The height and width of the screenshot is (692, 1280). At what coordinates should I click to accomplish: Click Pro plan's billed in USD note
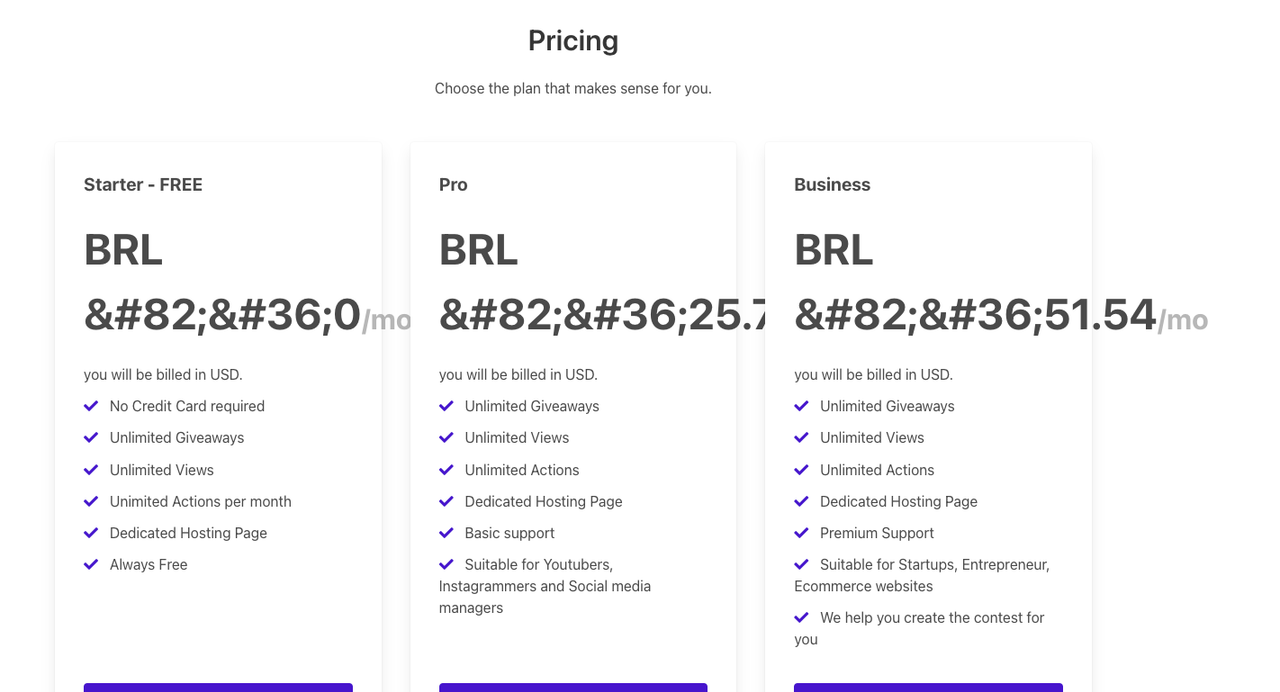point(518,375)
